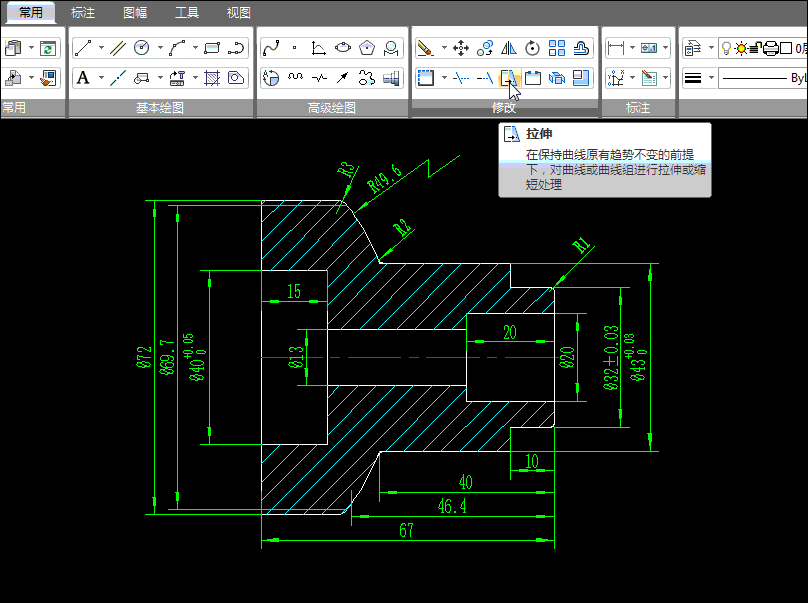Image resolution: width=808 pixels, height=603 pixels.
Task: Switch to the 常用 ribbon tab
Action: (x=30, y=12)
